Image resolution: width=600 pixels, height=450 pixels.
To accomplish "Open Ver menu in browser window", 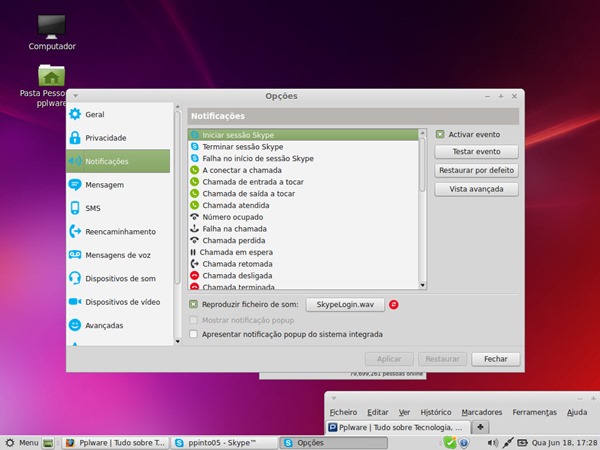I will (x=404, y=412).
